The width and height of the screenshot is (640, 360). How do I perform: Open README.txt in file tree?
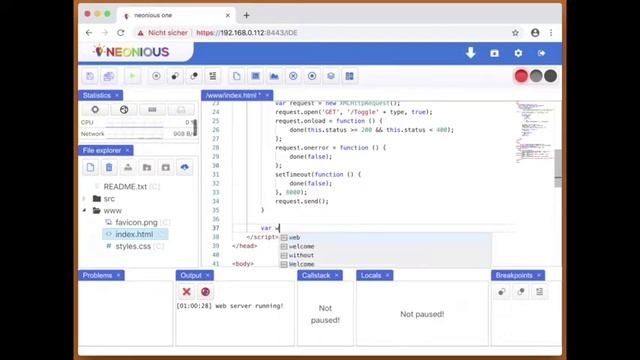point(125,187)
